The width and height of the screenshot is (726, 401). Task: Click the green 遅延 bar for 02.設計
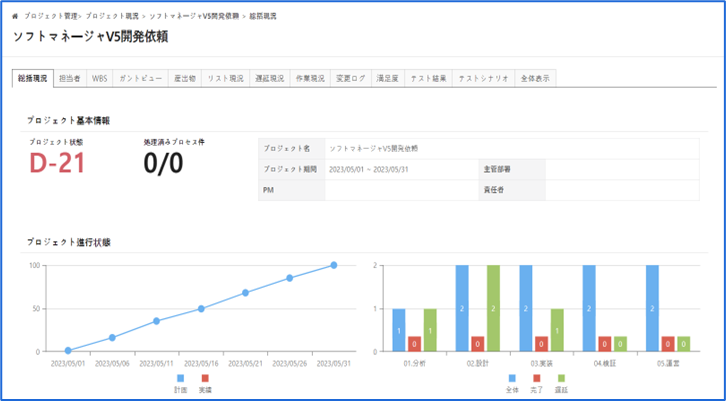(492, 308)
